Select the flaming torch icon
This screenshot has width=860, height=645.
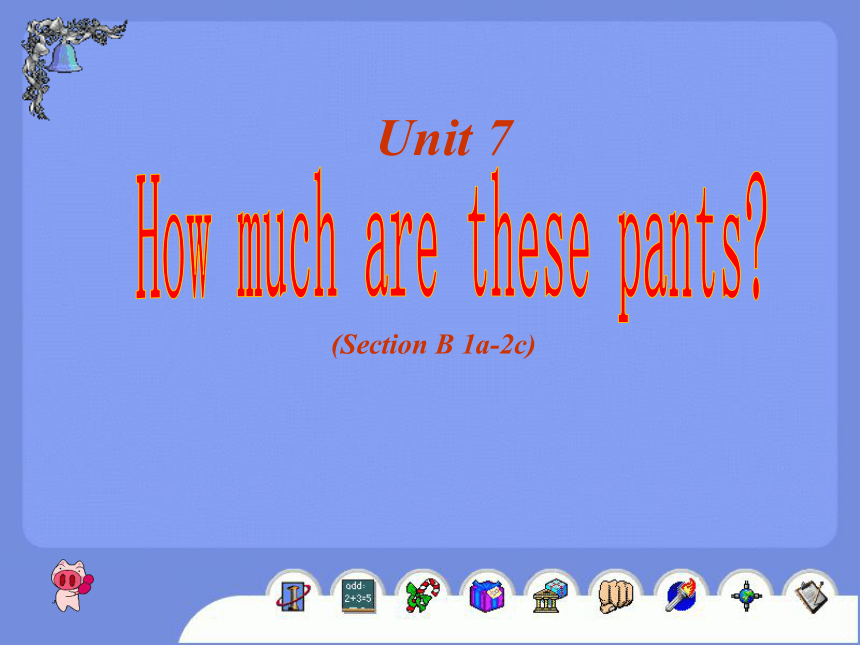(x=681, y=595)
